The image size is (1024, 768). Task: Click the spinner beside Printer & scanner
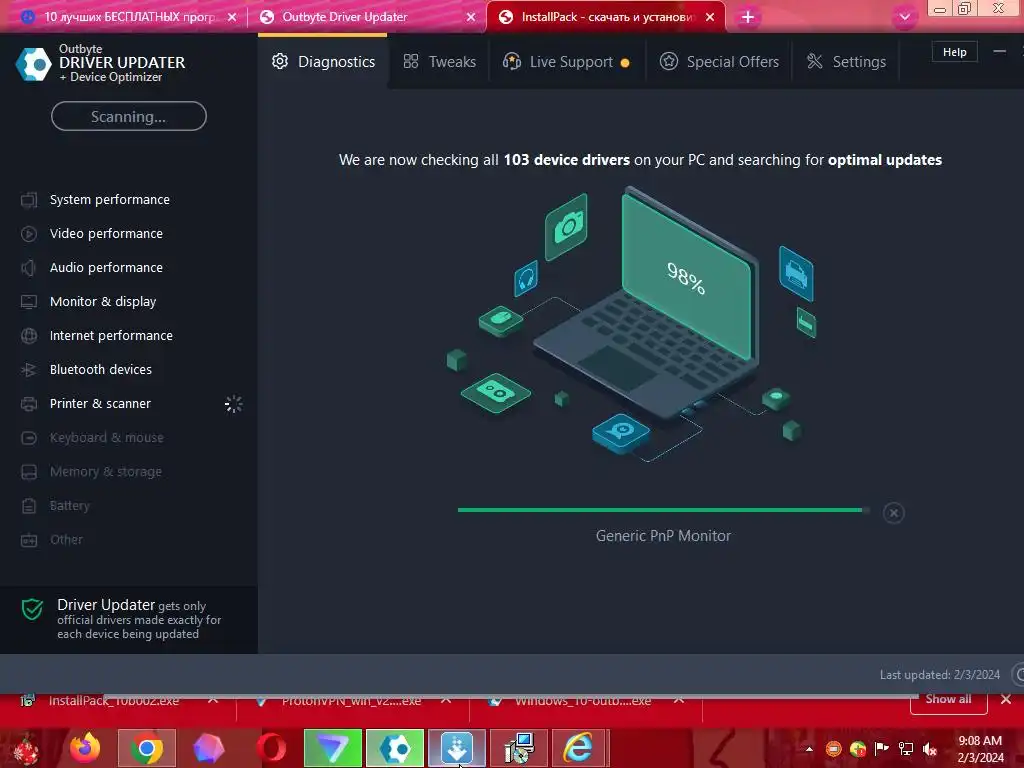point(233,404)
